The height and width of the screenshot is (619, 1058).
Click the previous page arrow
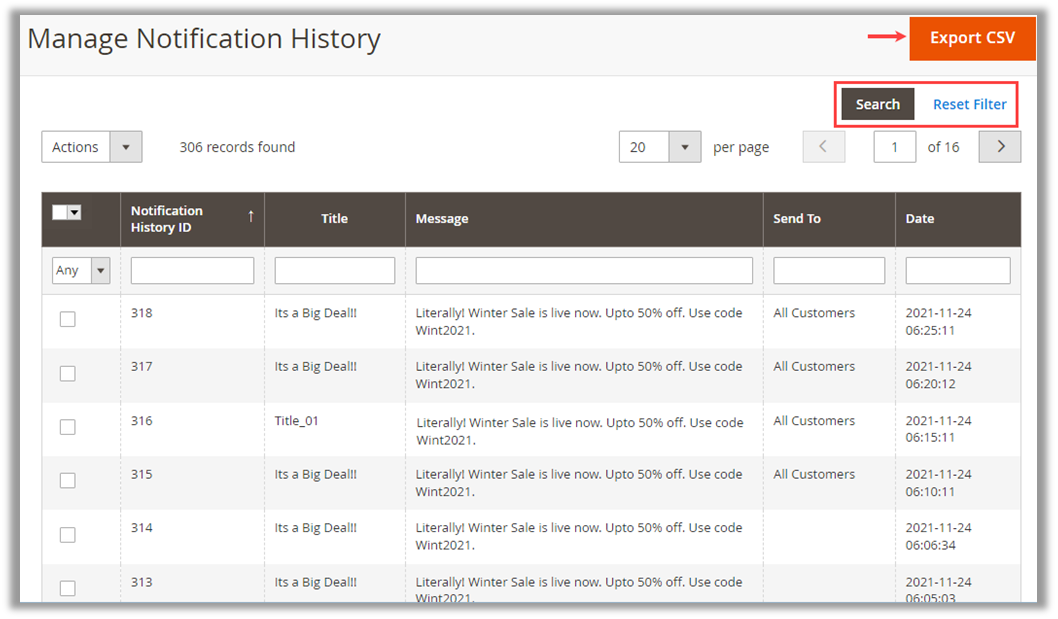tap(823, 147)
